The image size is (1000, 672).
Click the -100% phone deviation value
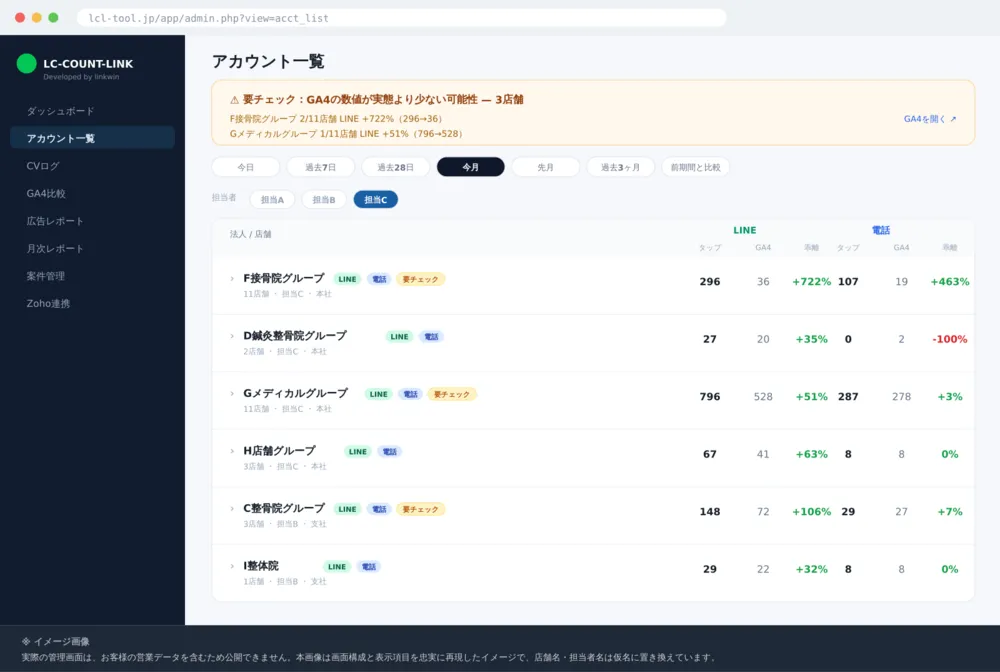[x=950, y=339]
